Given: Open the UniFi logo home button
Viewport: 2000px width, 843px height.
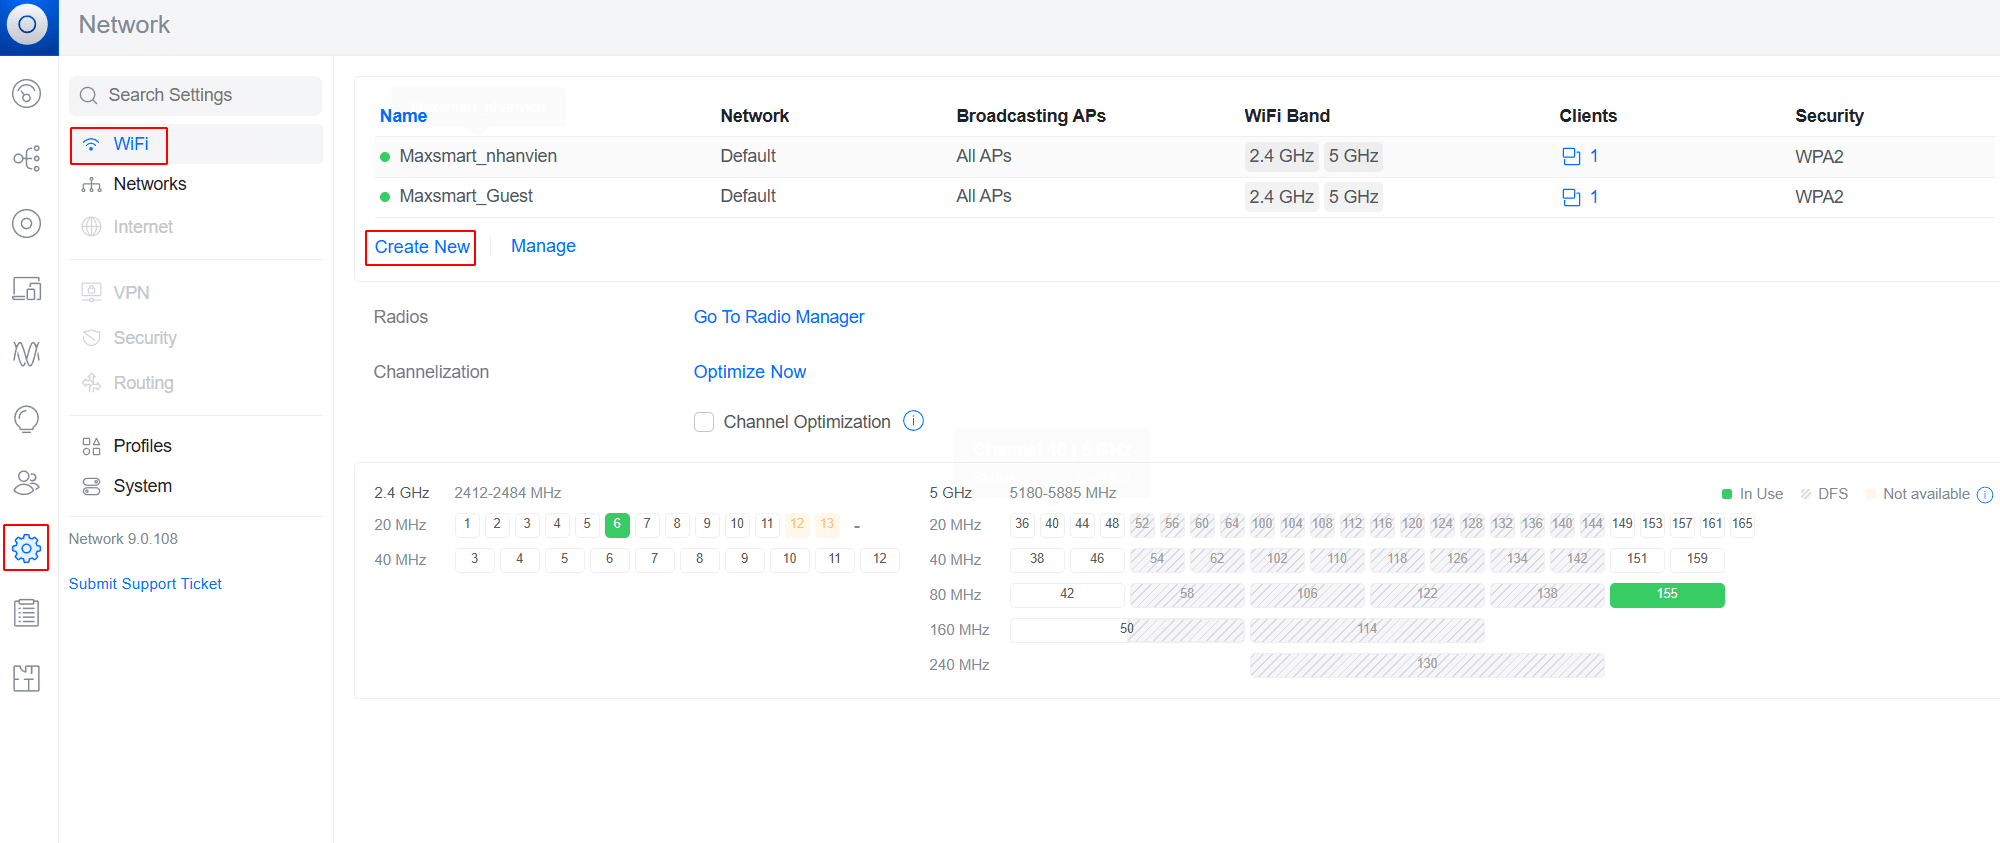Looking at the screenshot, I should coord(27,25).
